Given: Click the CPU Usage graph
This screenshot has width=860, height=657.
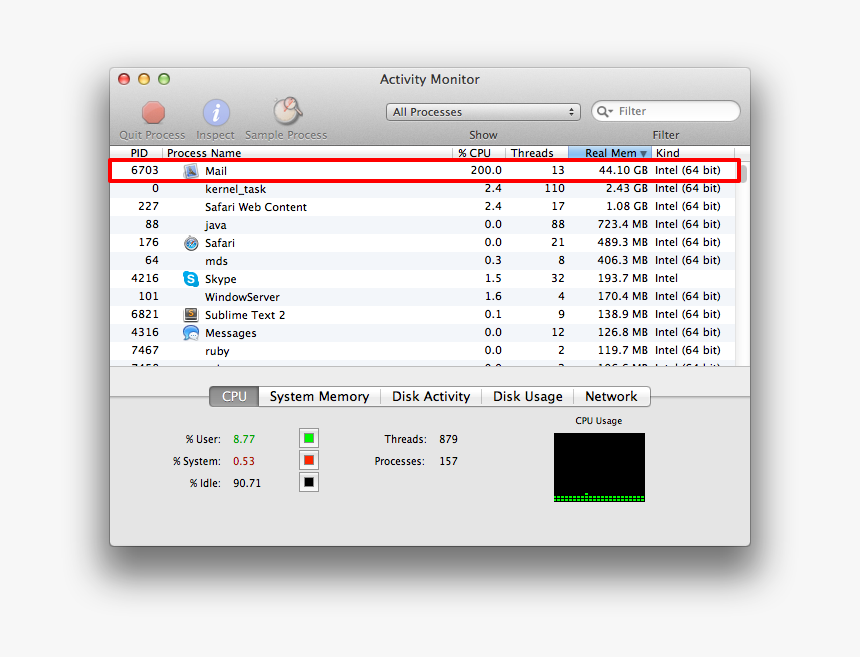Looking at the screenshot, I should coord(599,467).
